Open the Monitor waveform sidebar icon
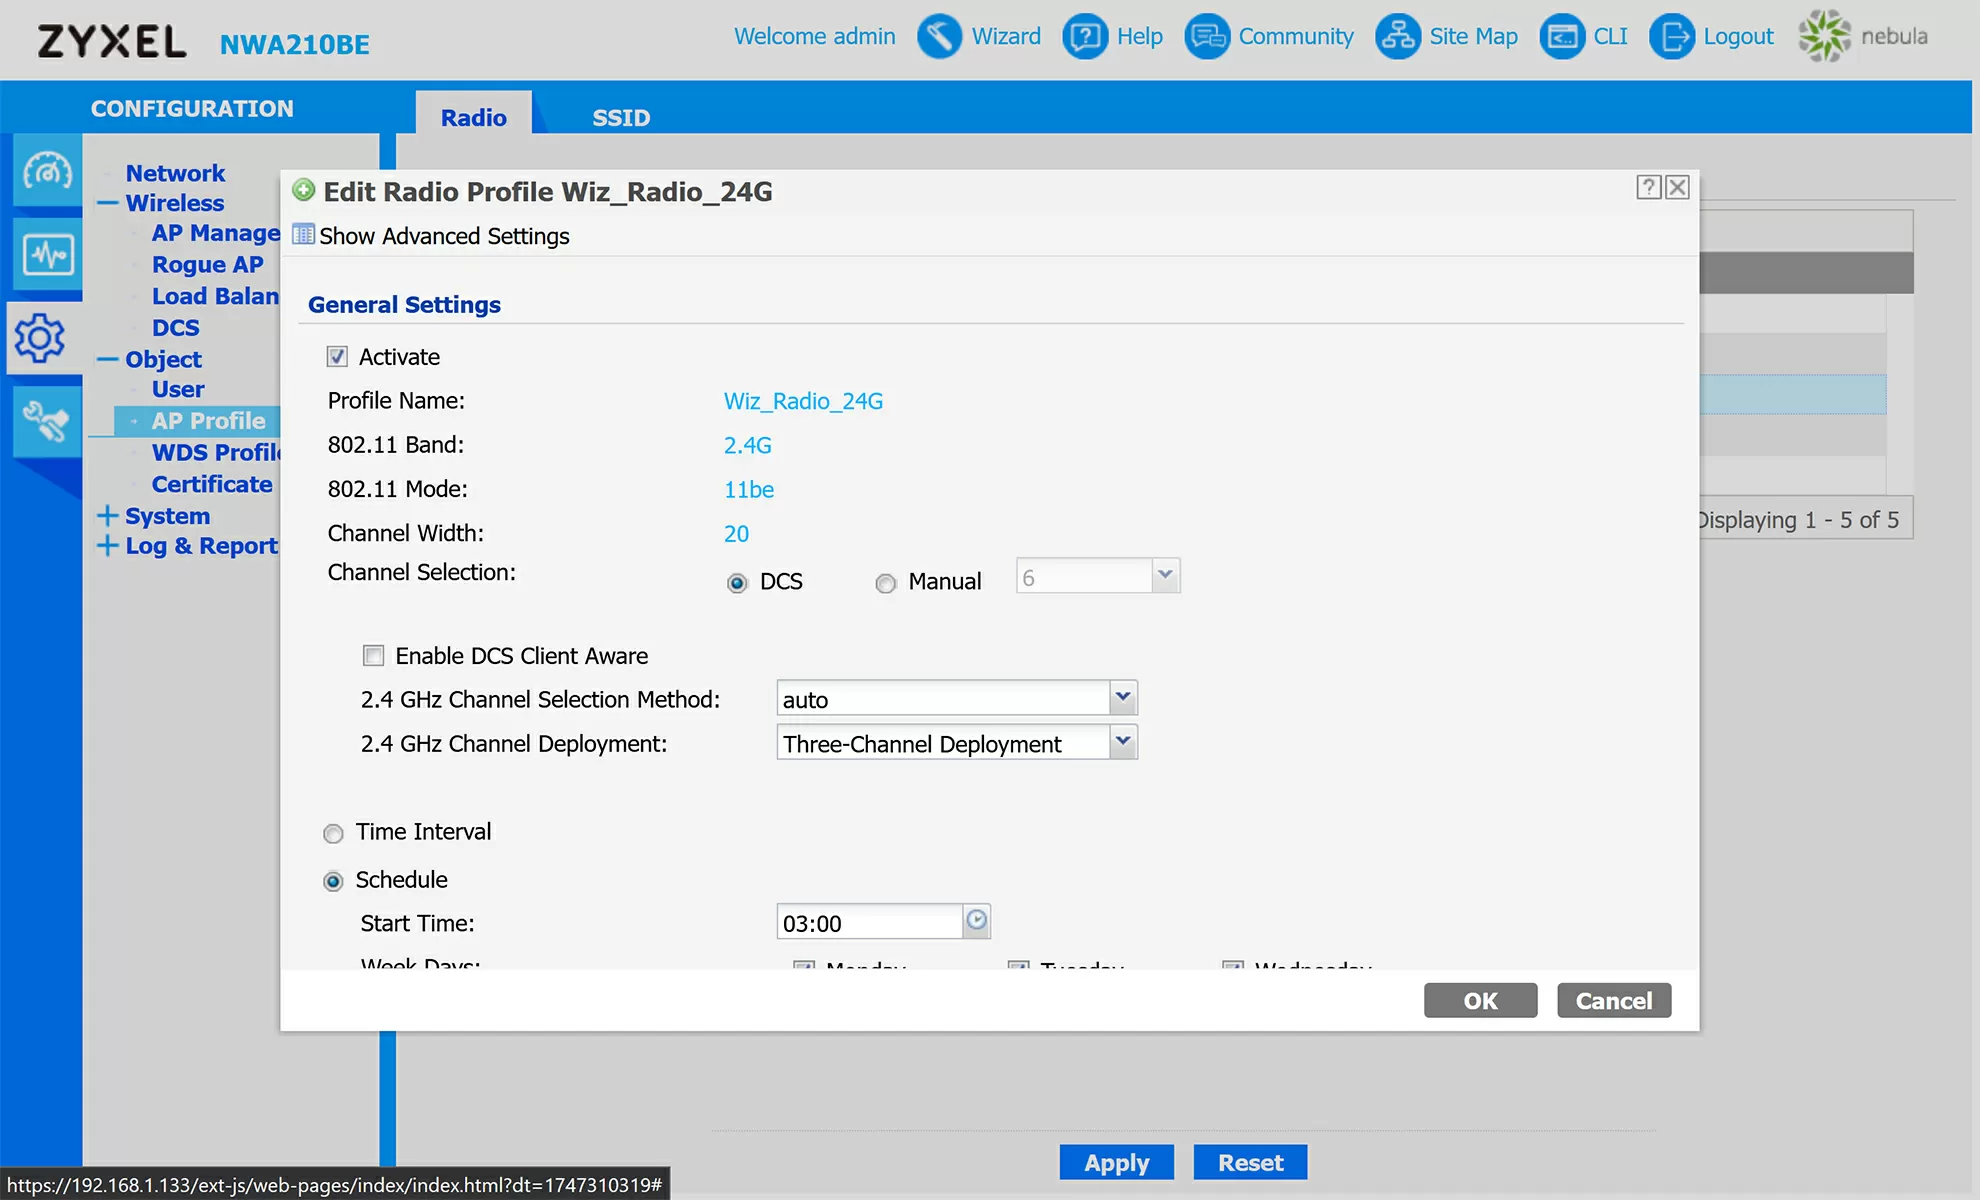The width and height of the screenshot is (1980, 1200). point(47,254)
